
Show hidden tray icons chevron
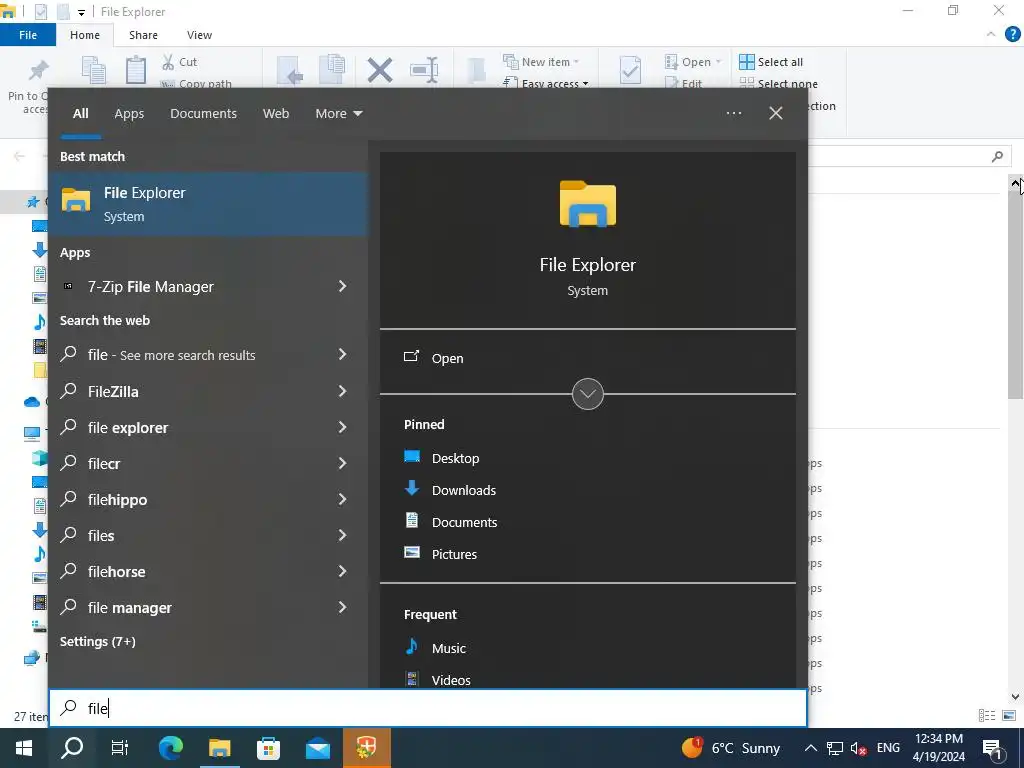(810, 748)
